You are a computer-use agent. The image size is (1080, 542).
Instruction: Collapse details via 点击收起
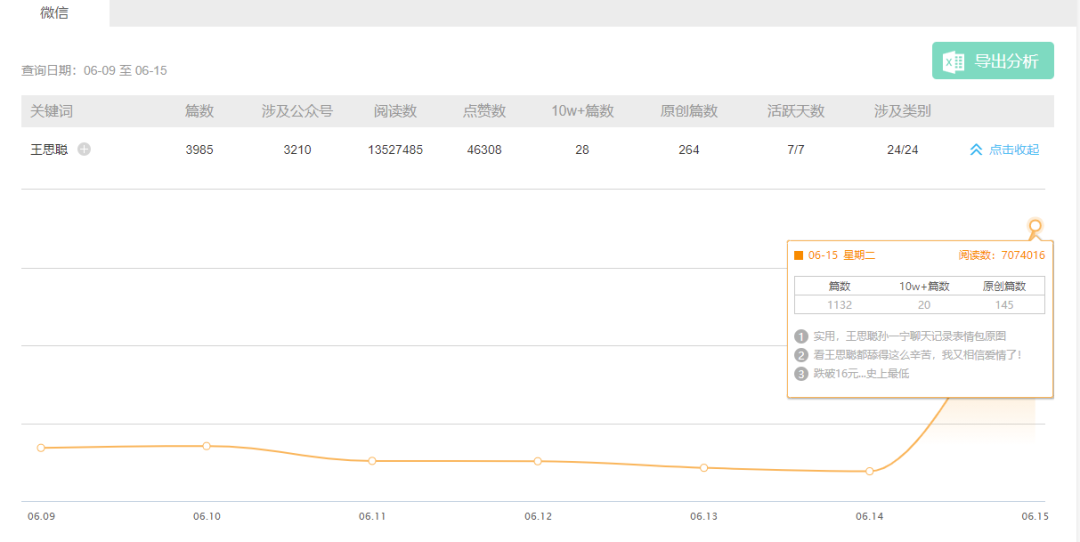1013,150
